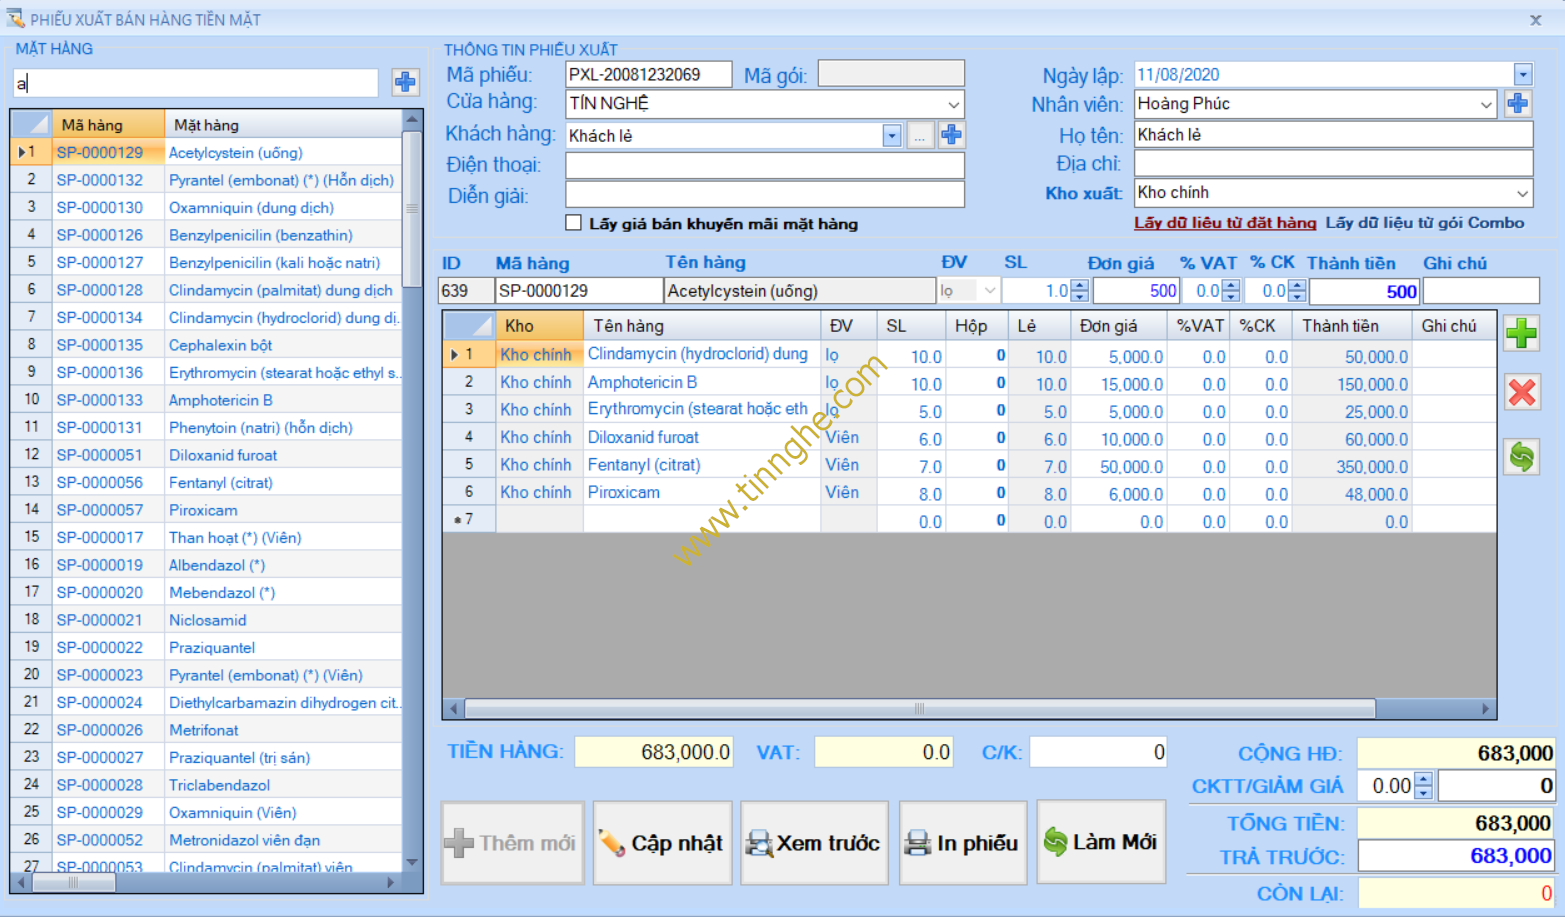Click Xem trước preview button
Image resolution: width=1565 pixels, height=917 pixels.
click(814, 843)
